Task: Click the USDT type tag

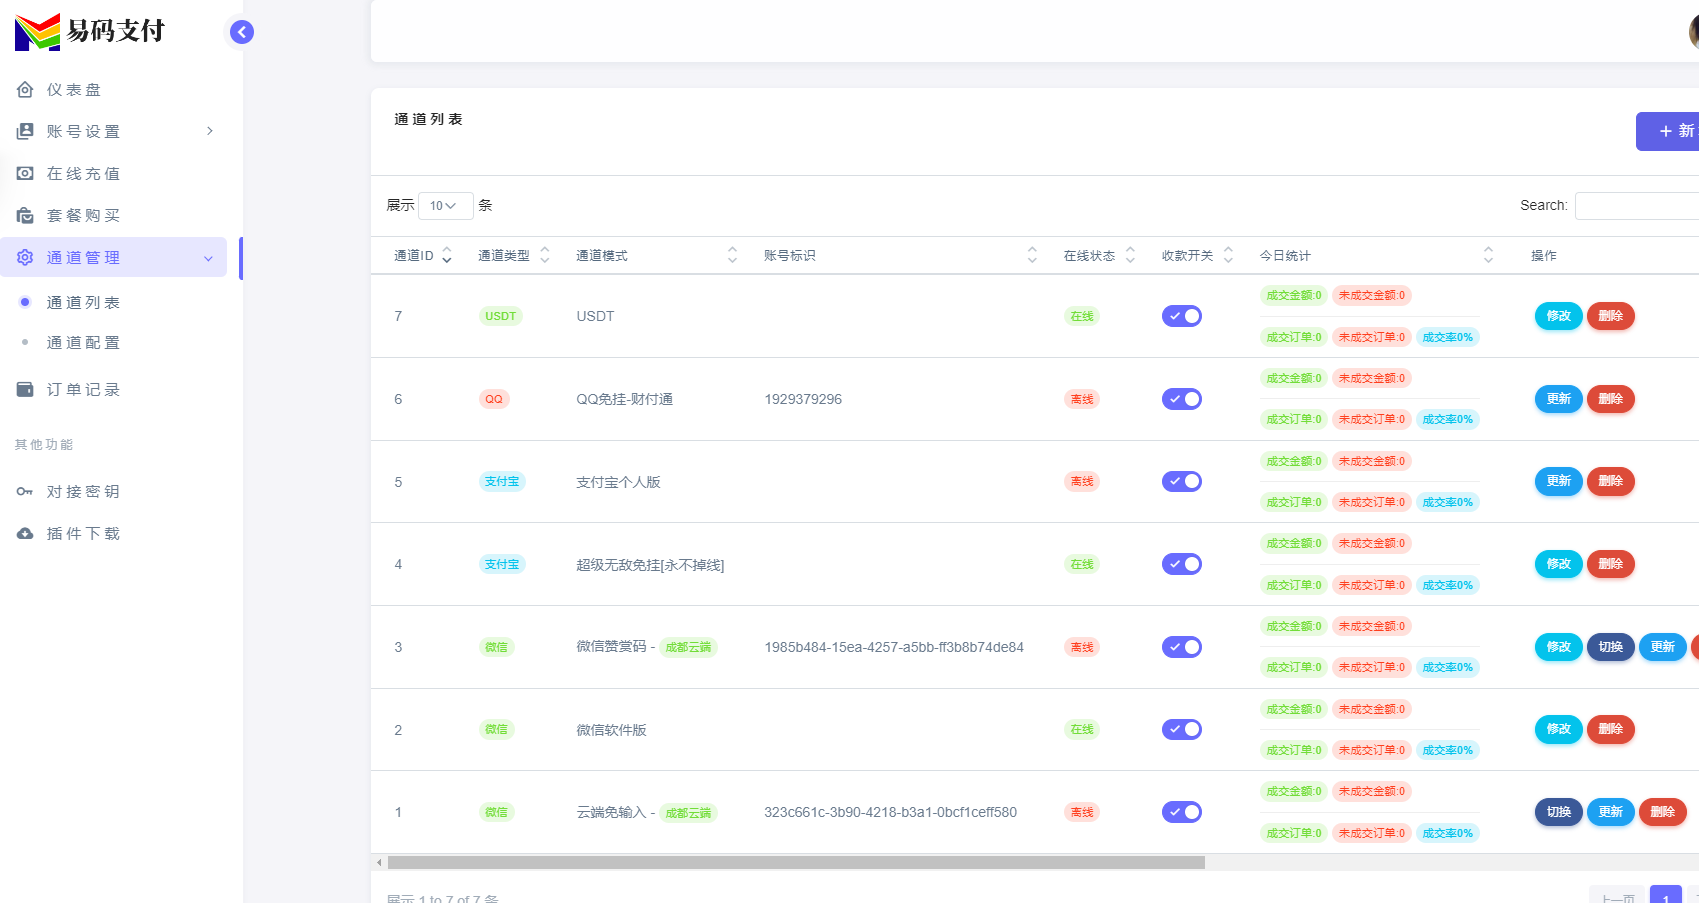Action: point(501,316)
